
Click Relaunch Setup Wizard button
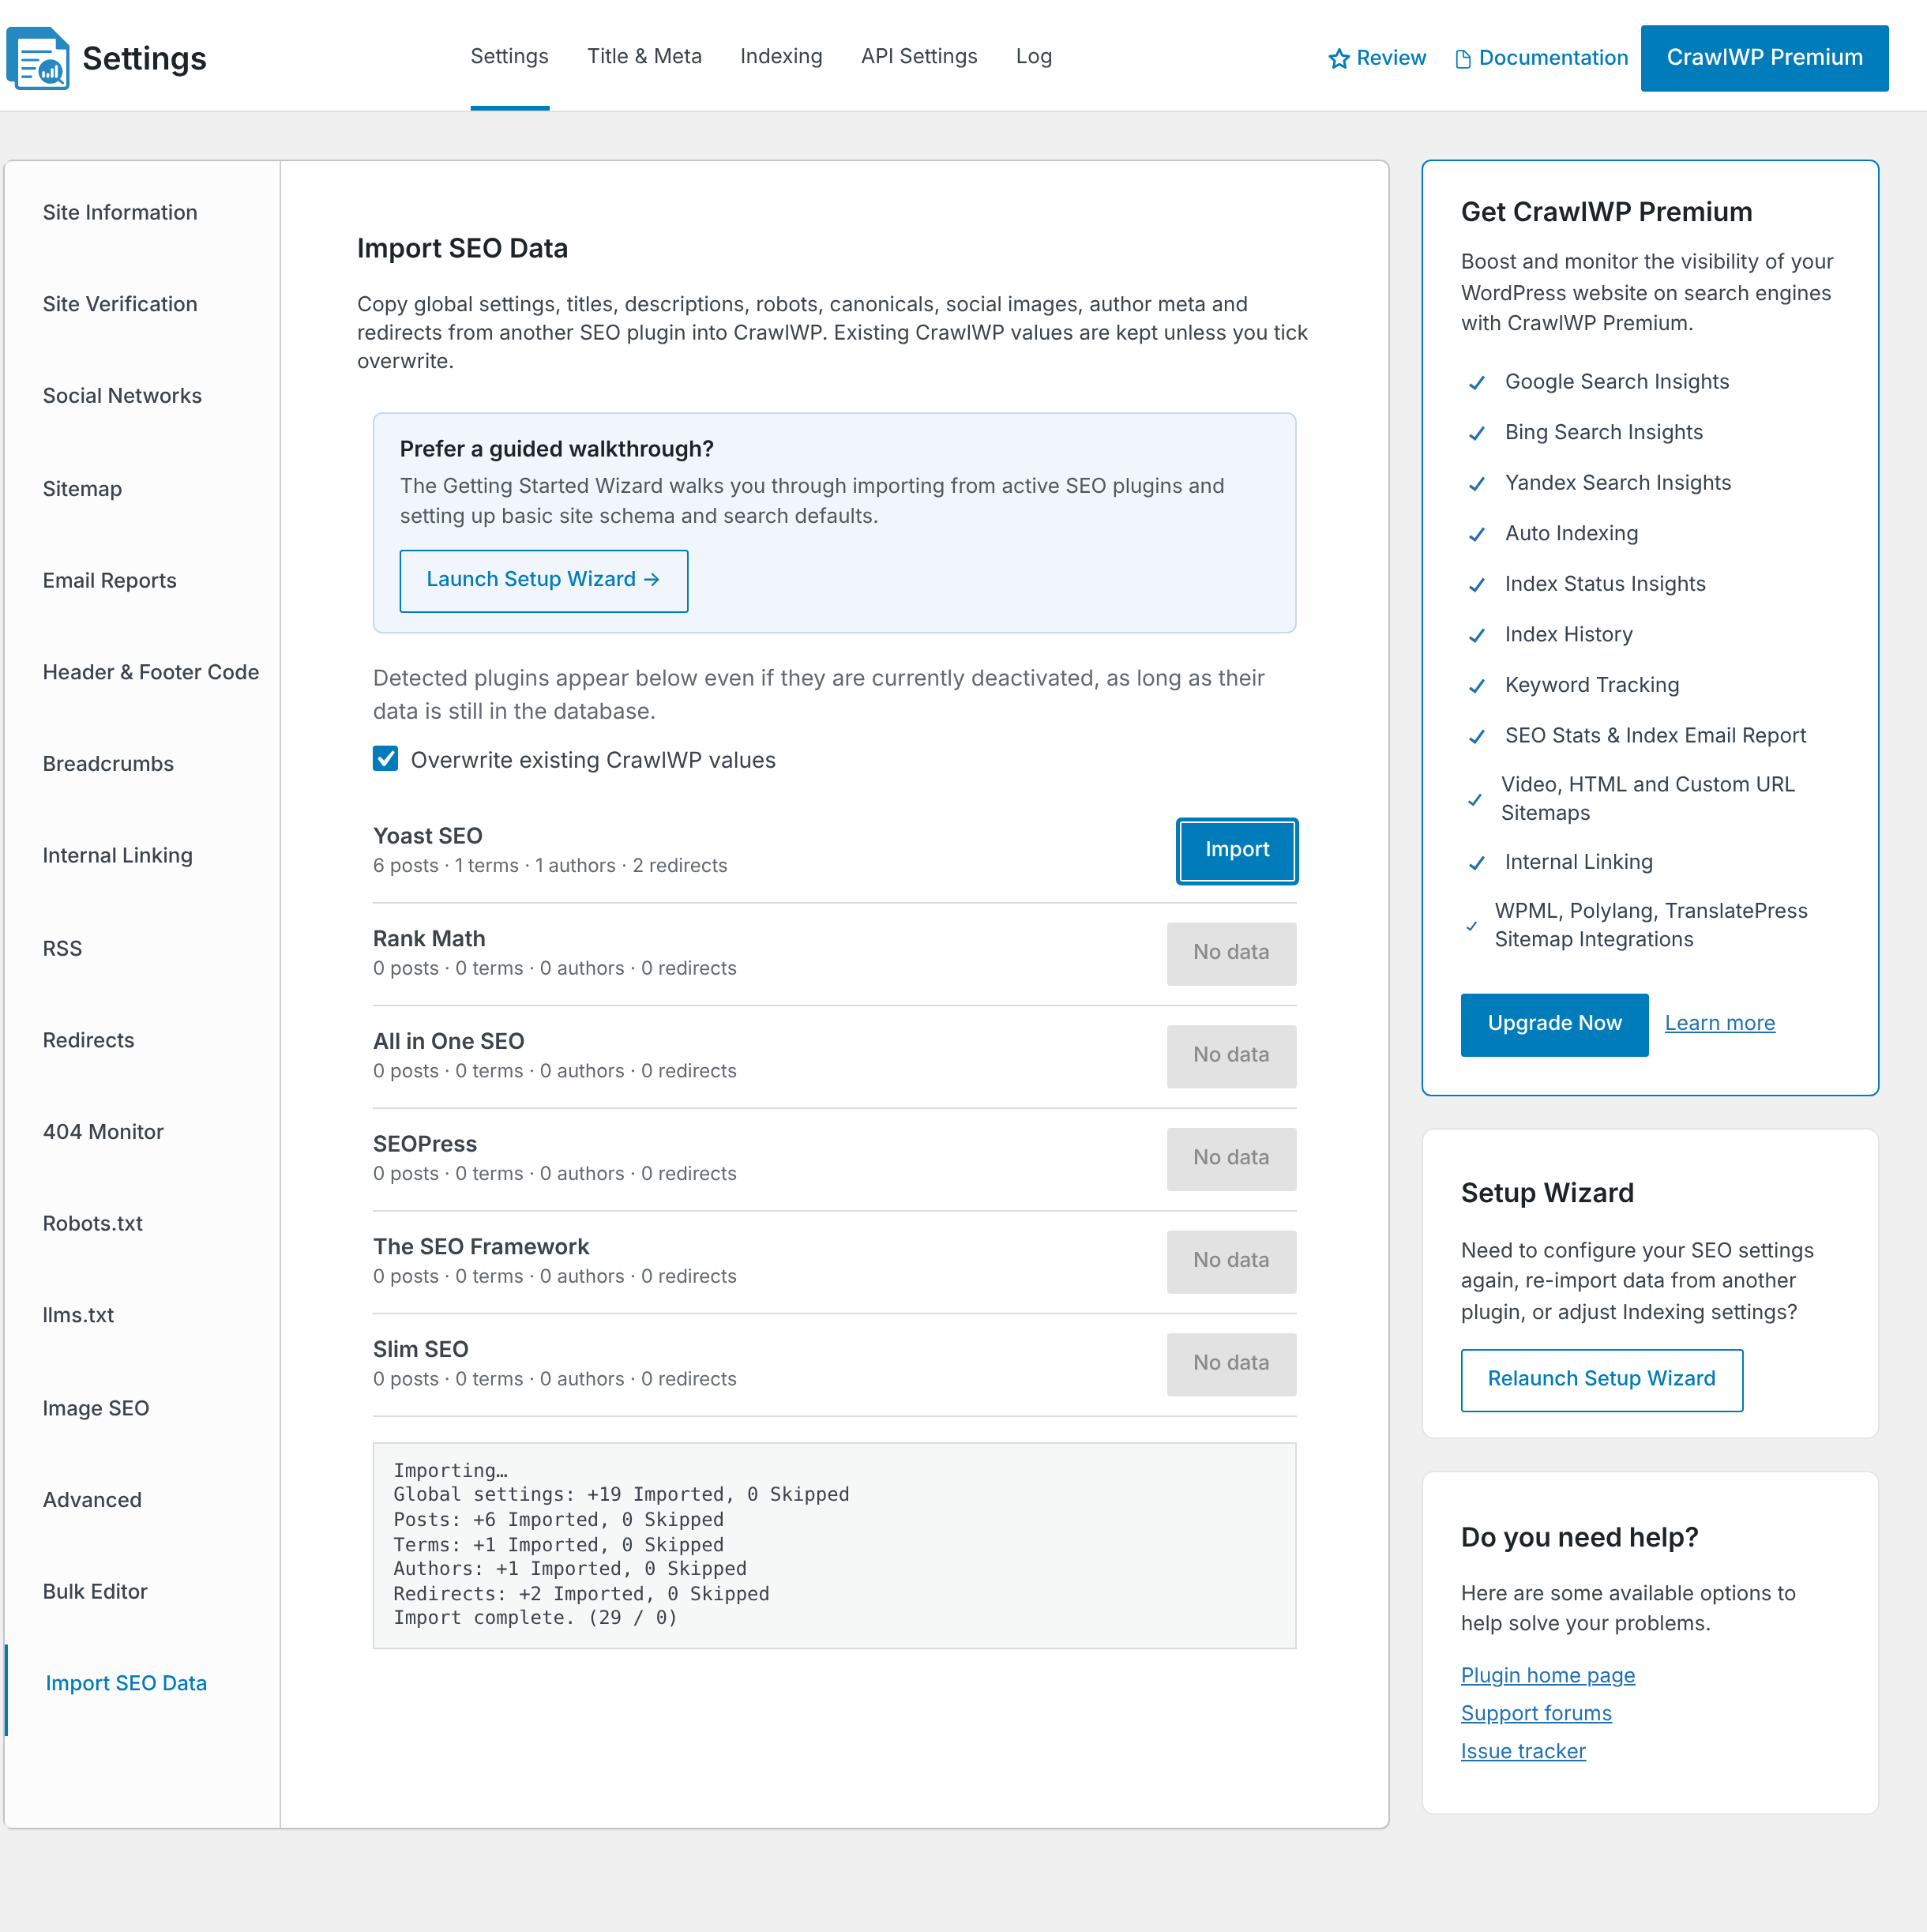[1601, 1379]
